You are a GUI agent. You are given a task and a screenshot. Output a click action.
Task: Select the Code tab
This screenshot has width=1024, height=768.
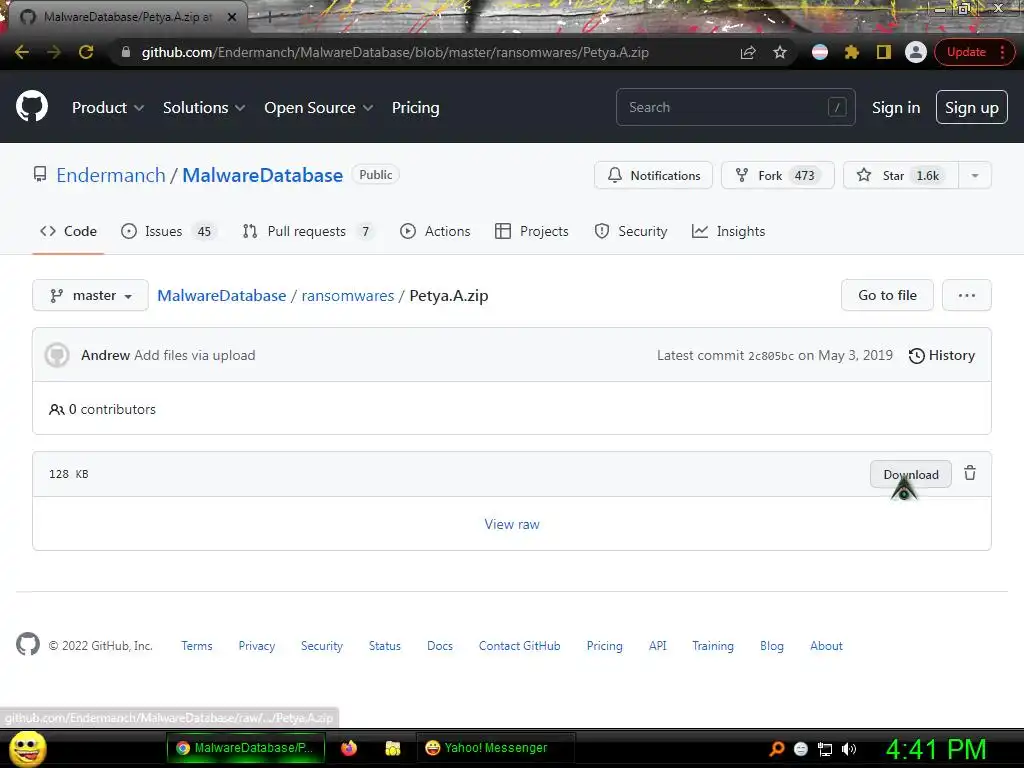pyautogui.click(x=68, y=231)
